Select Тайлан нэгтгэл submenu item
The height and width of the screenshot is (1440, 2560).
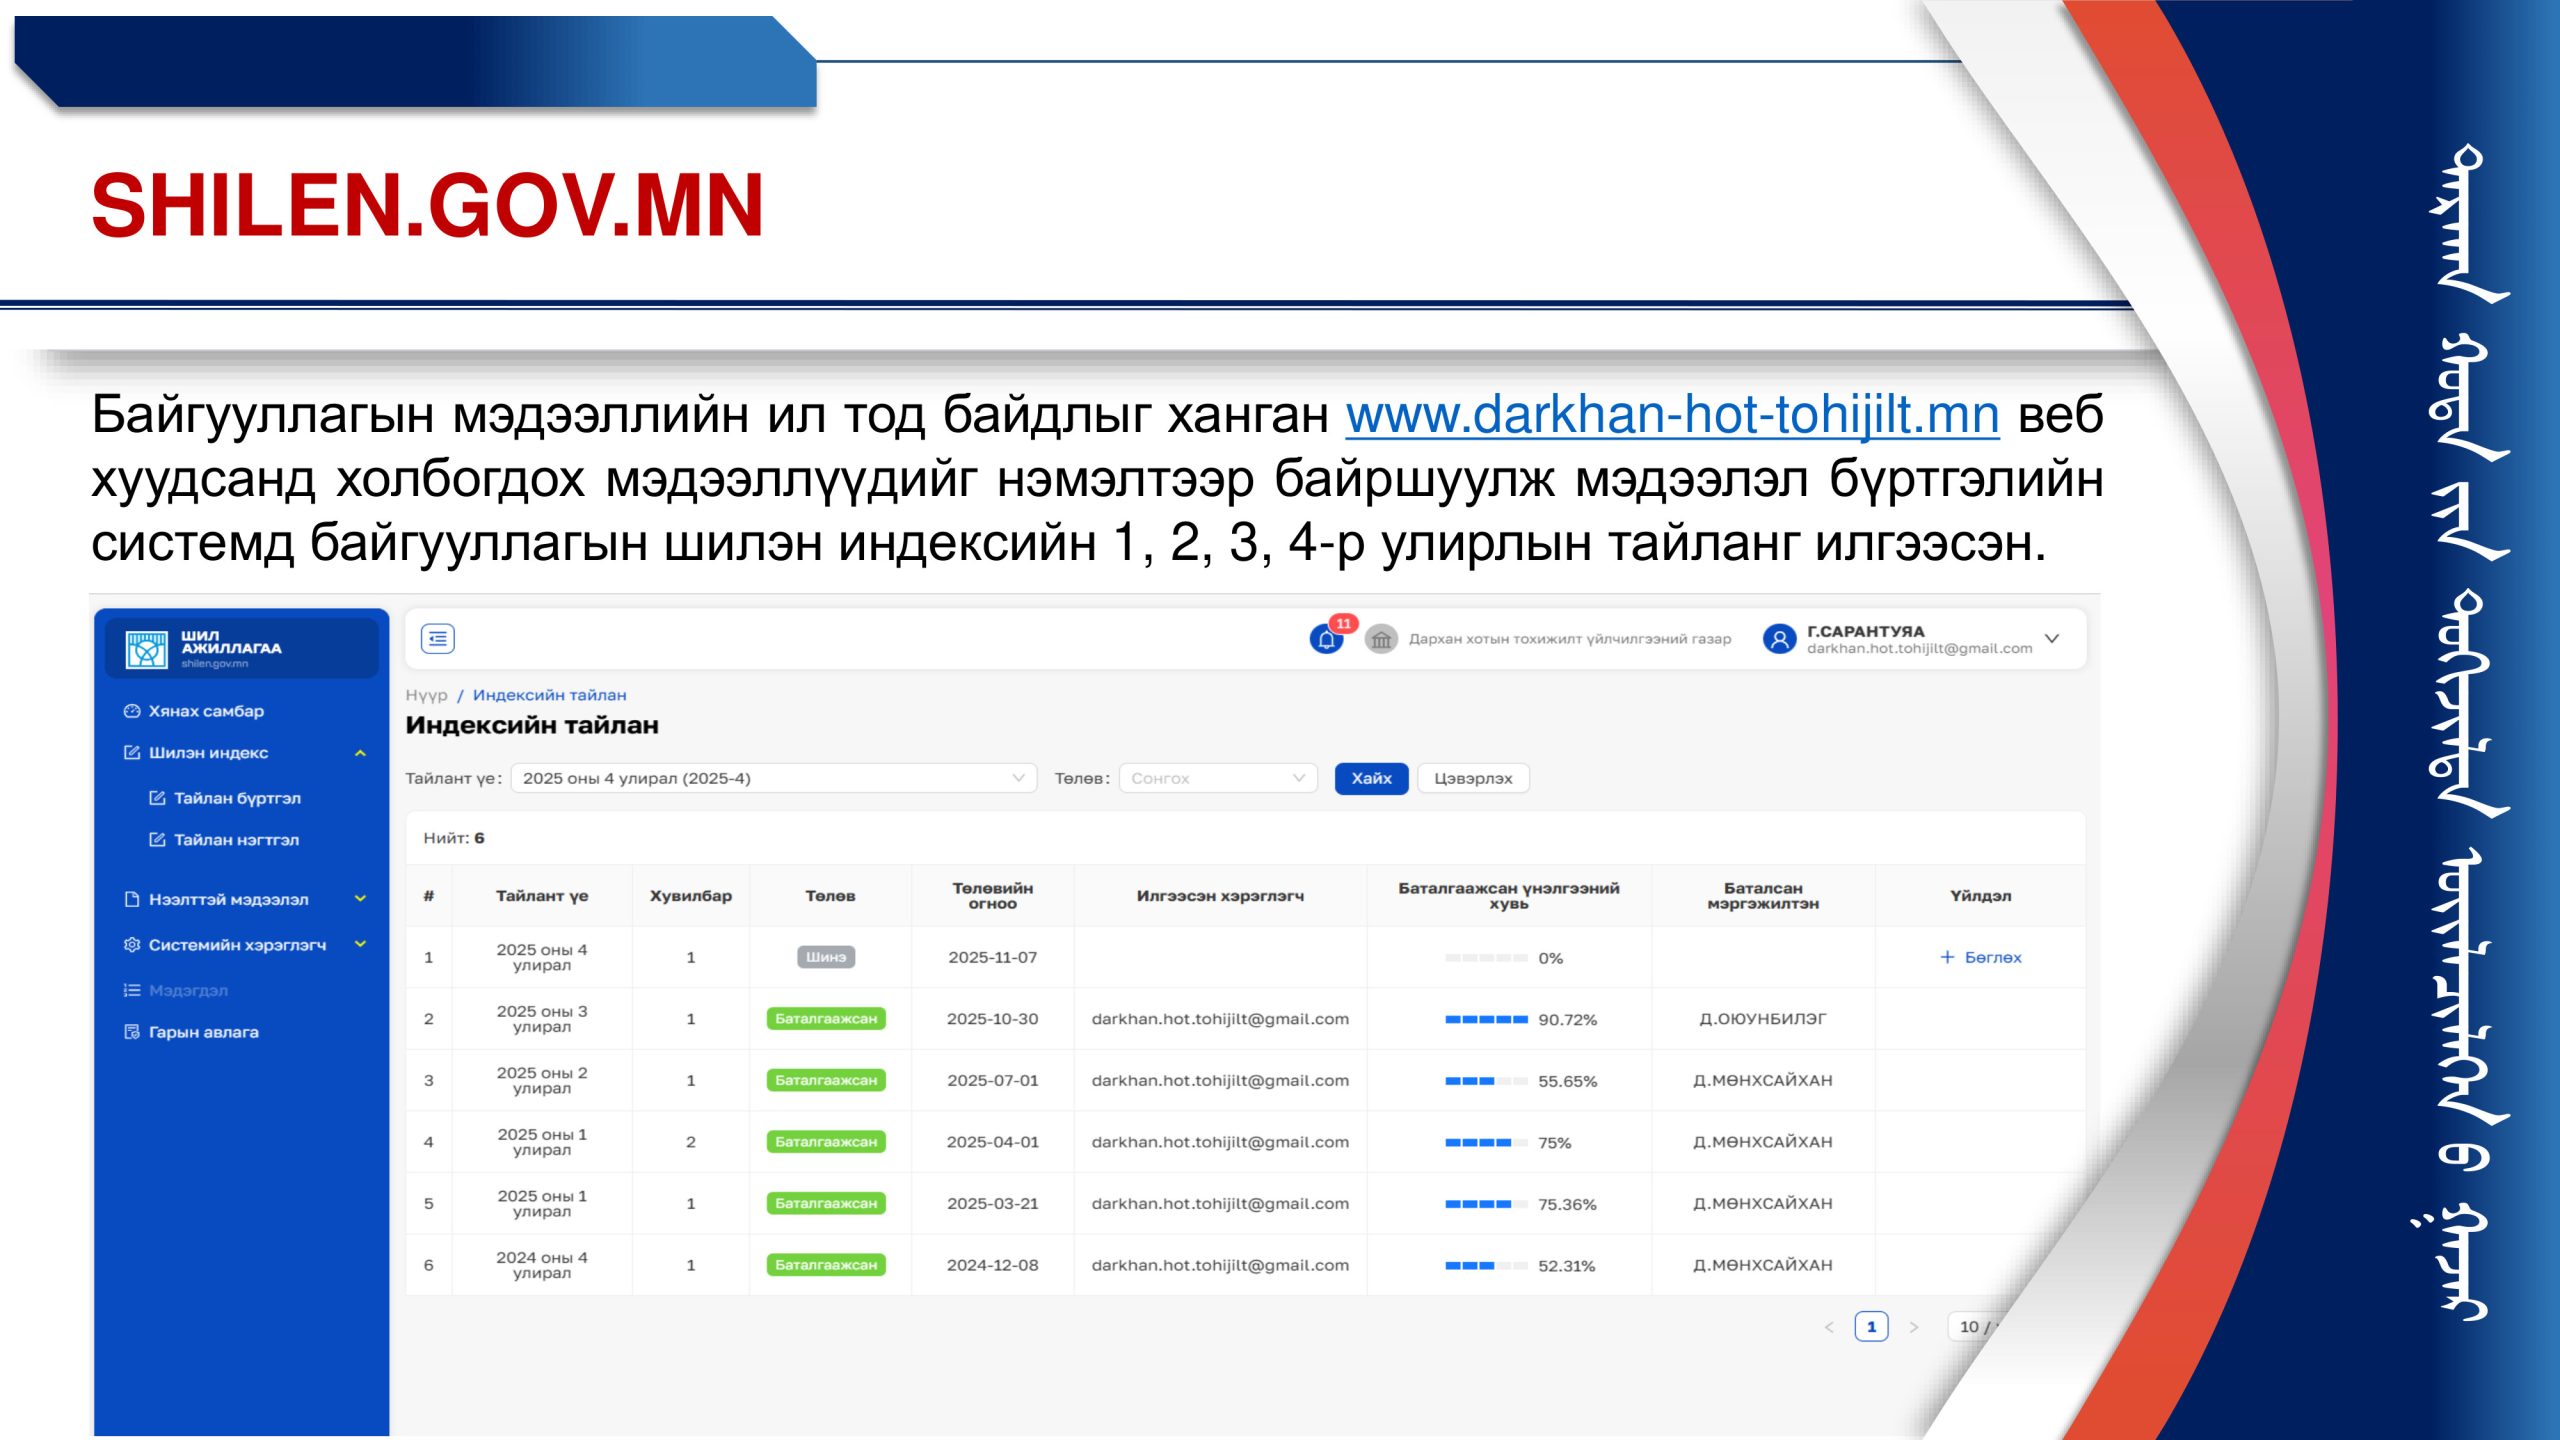(235, 840)
